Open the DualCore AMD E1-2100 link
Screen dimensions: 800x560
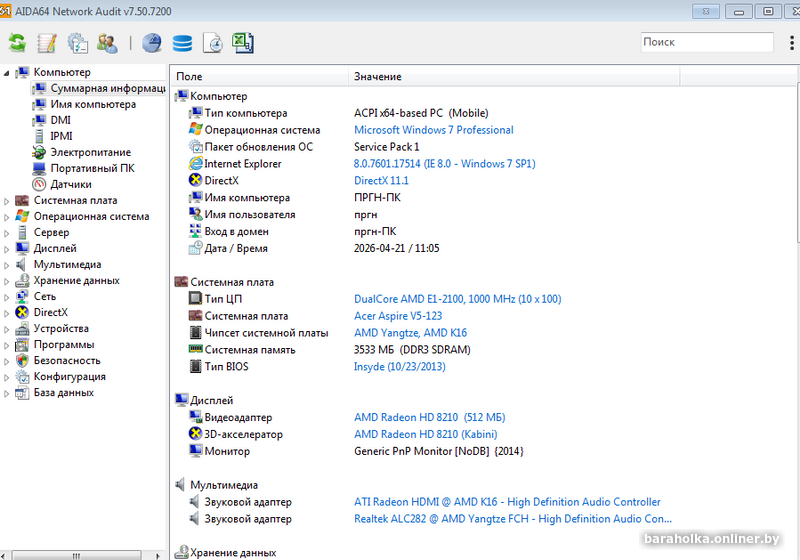coord(458,299)
